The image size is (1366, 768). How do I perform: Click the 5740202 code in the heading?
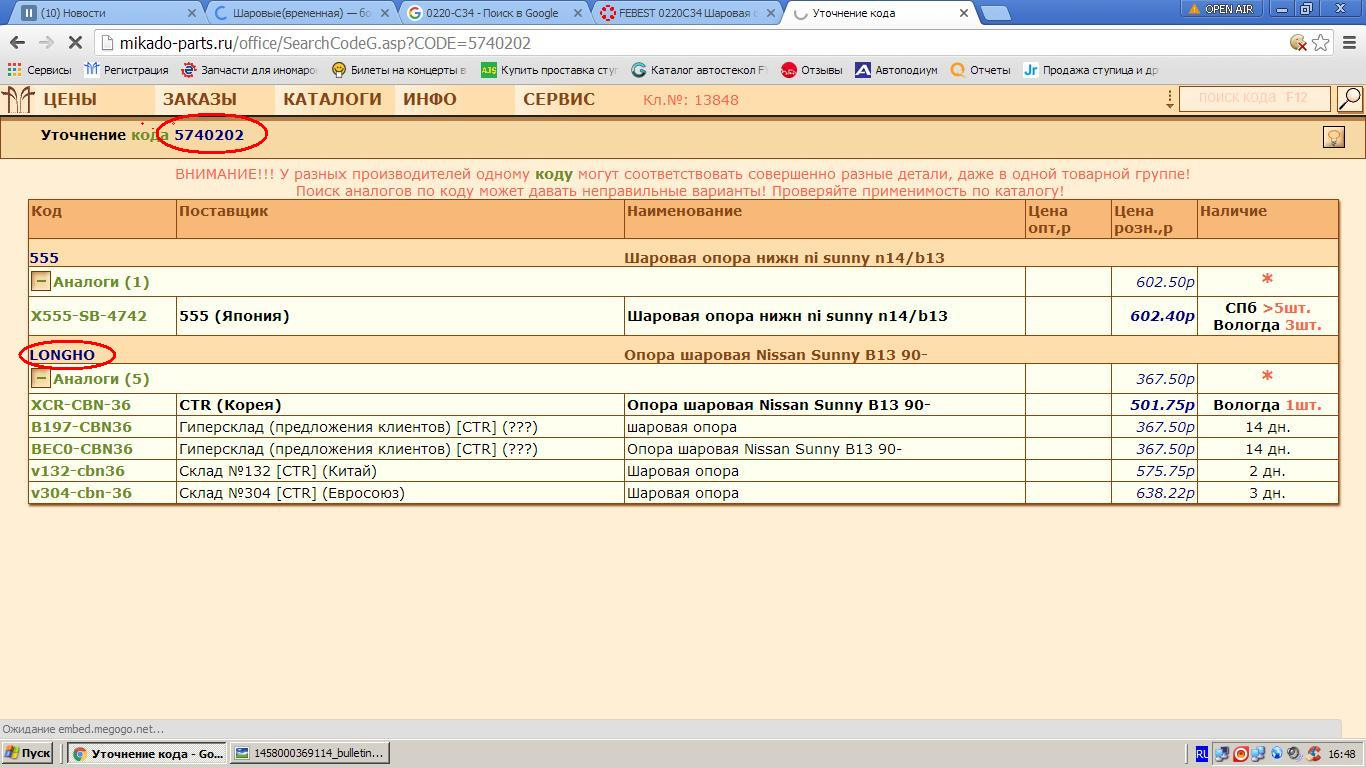[209, 135]
